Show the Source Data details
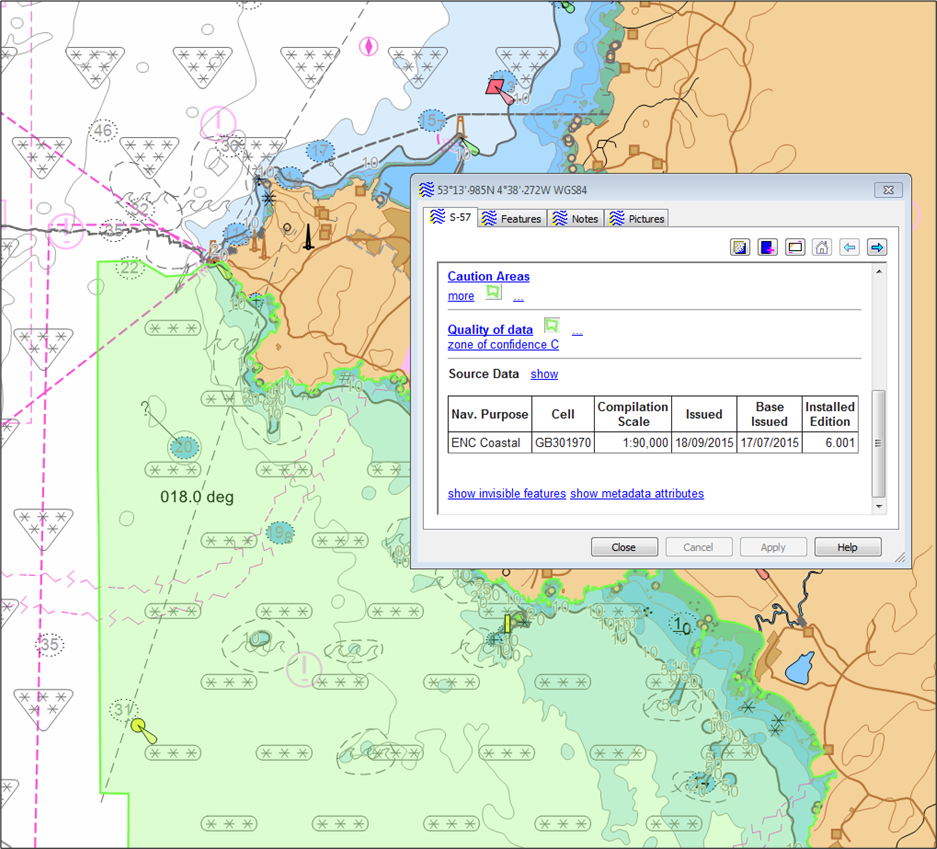This screenshot has height=849, width=937. pos(544,374)
